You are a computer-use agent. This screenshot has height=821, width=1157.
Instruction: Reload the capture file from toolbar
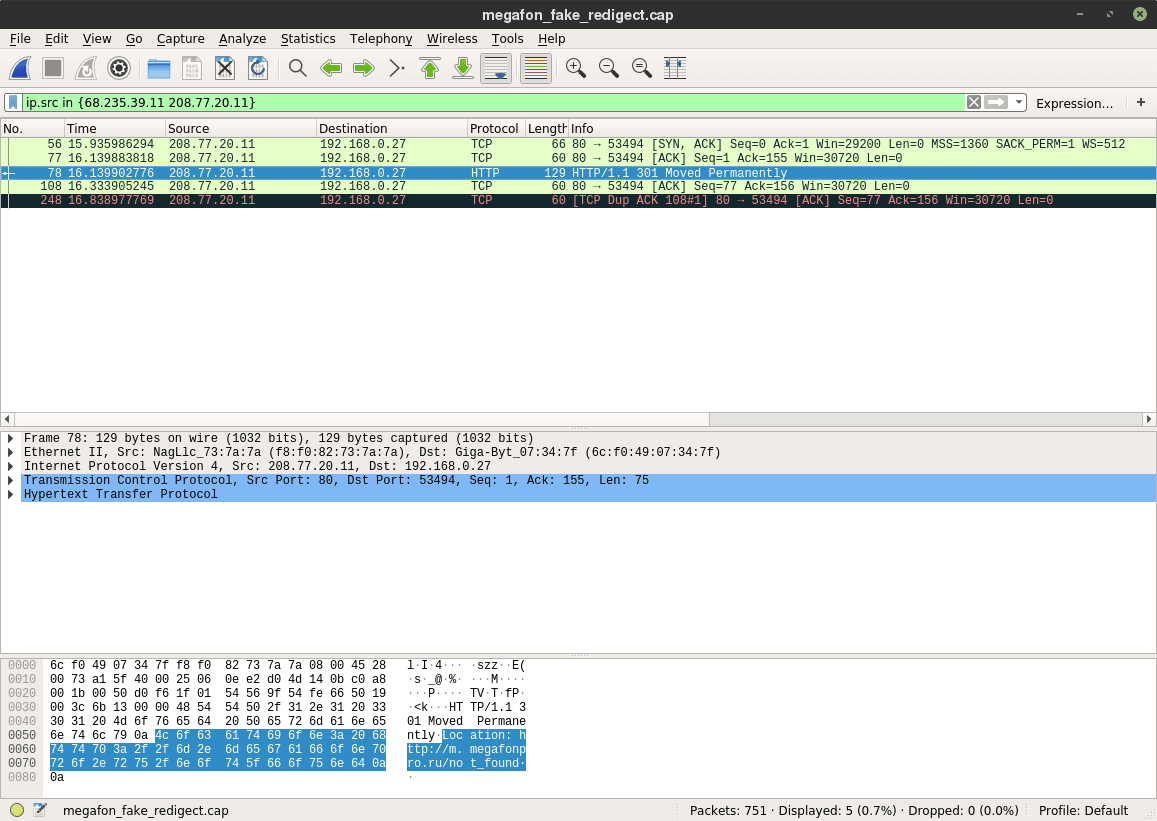point(257,68)
